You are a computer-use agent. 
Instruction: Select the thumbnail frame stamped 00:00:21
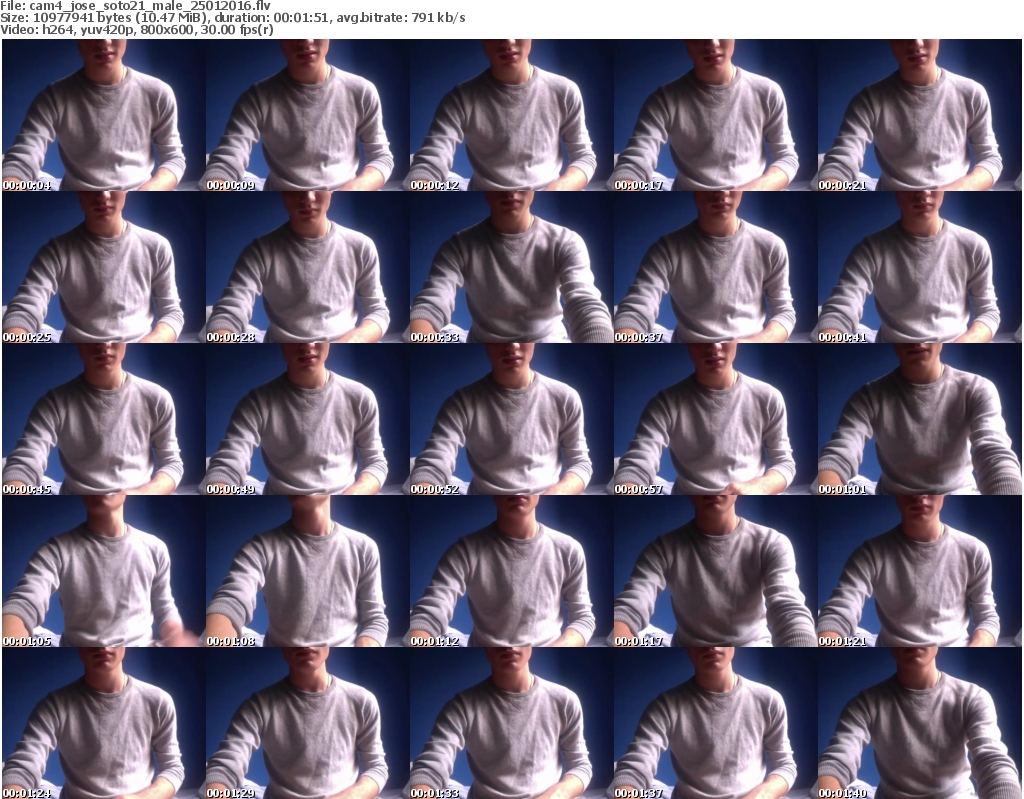[x=920, y=115]
